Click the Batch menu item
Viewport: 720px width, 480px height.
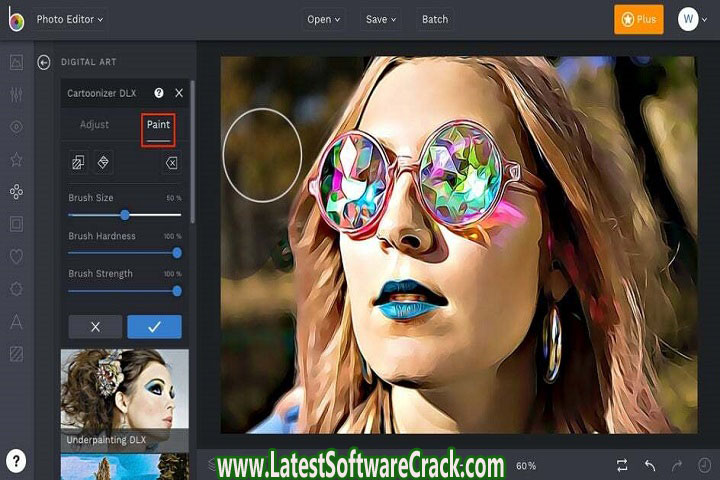[x=435, y=19]
